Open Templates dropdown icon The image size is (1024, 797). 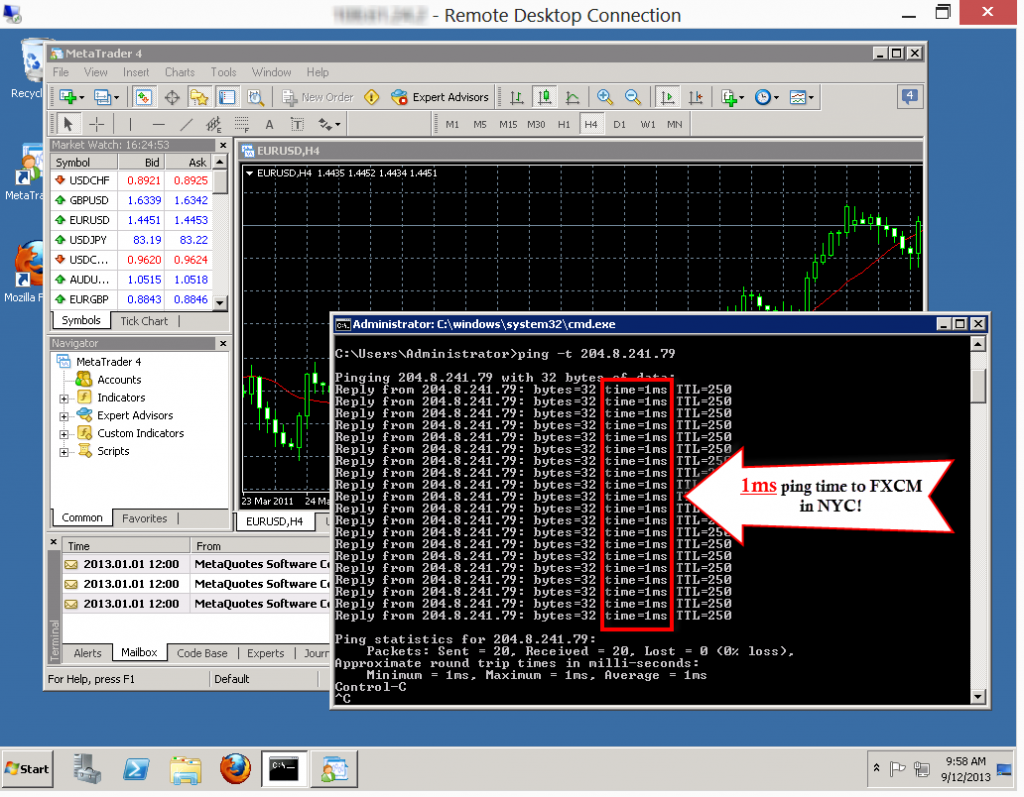(801, 98)
